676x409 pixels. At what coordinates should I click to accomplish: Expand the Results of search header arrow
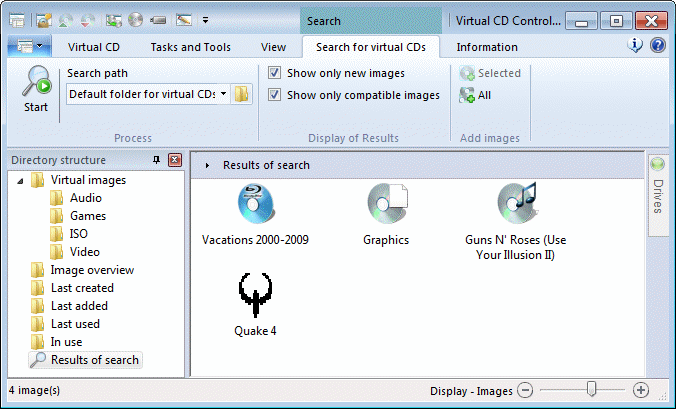[206, 165]
